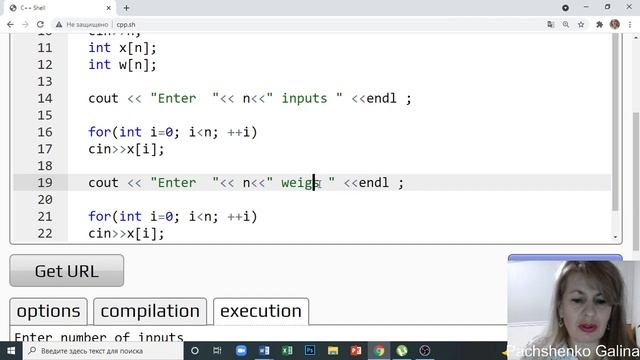Image resolution: width=640 pixels, height=360 pixels.
Task: Click the Windows taskbar search box
Action: coord(103,351)
